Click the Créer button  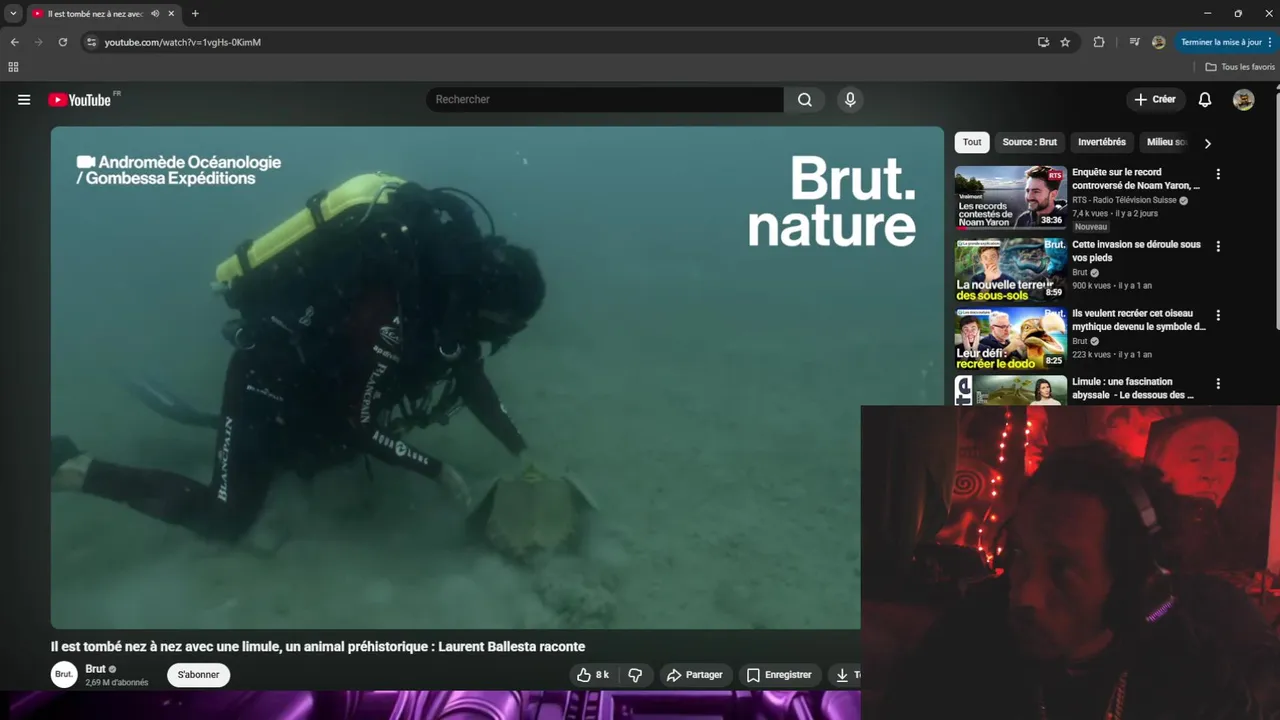[x=1155, y=100]
